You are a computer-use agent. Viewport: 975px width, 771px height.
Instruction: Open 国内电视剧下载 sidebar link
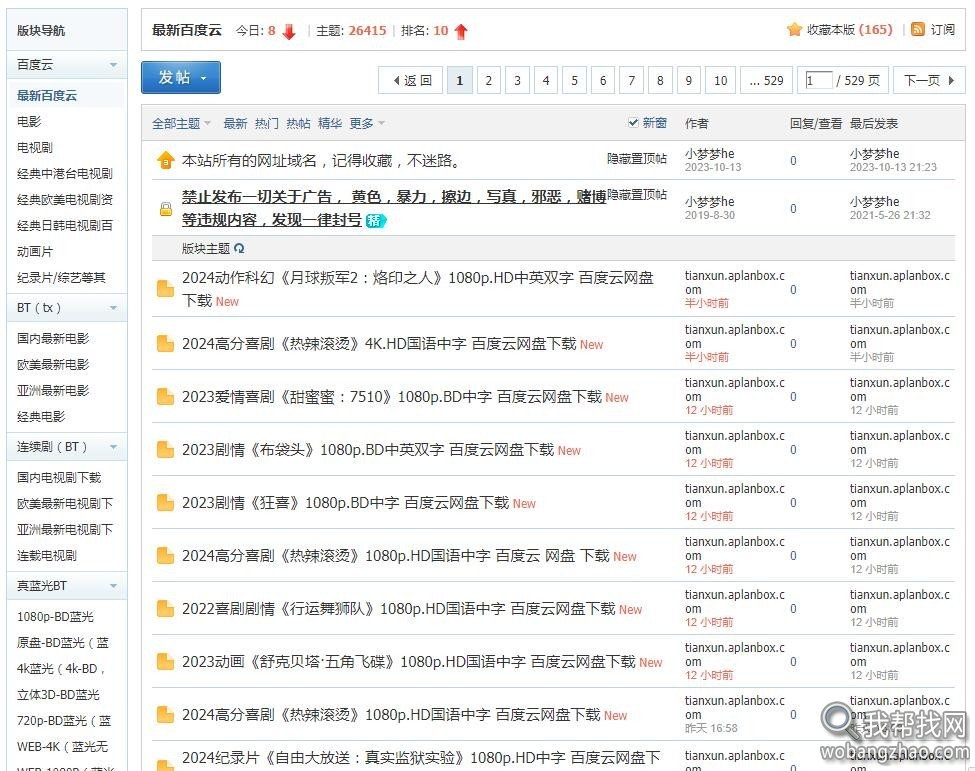(59, 478)
